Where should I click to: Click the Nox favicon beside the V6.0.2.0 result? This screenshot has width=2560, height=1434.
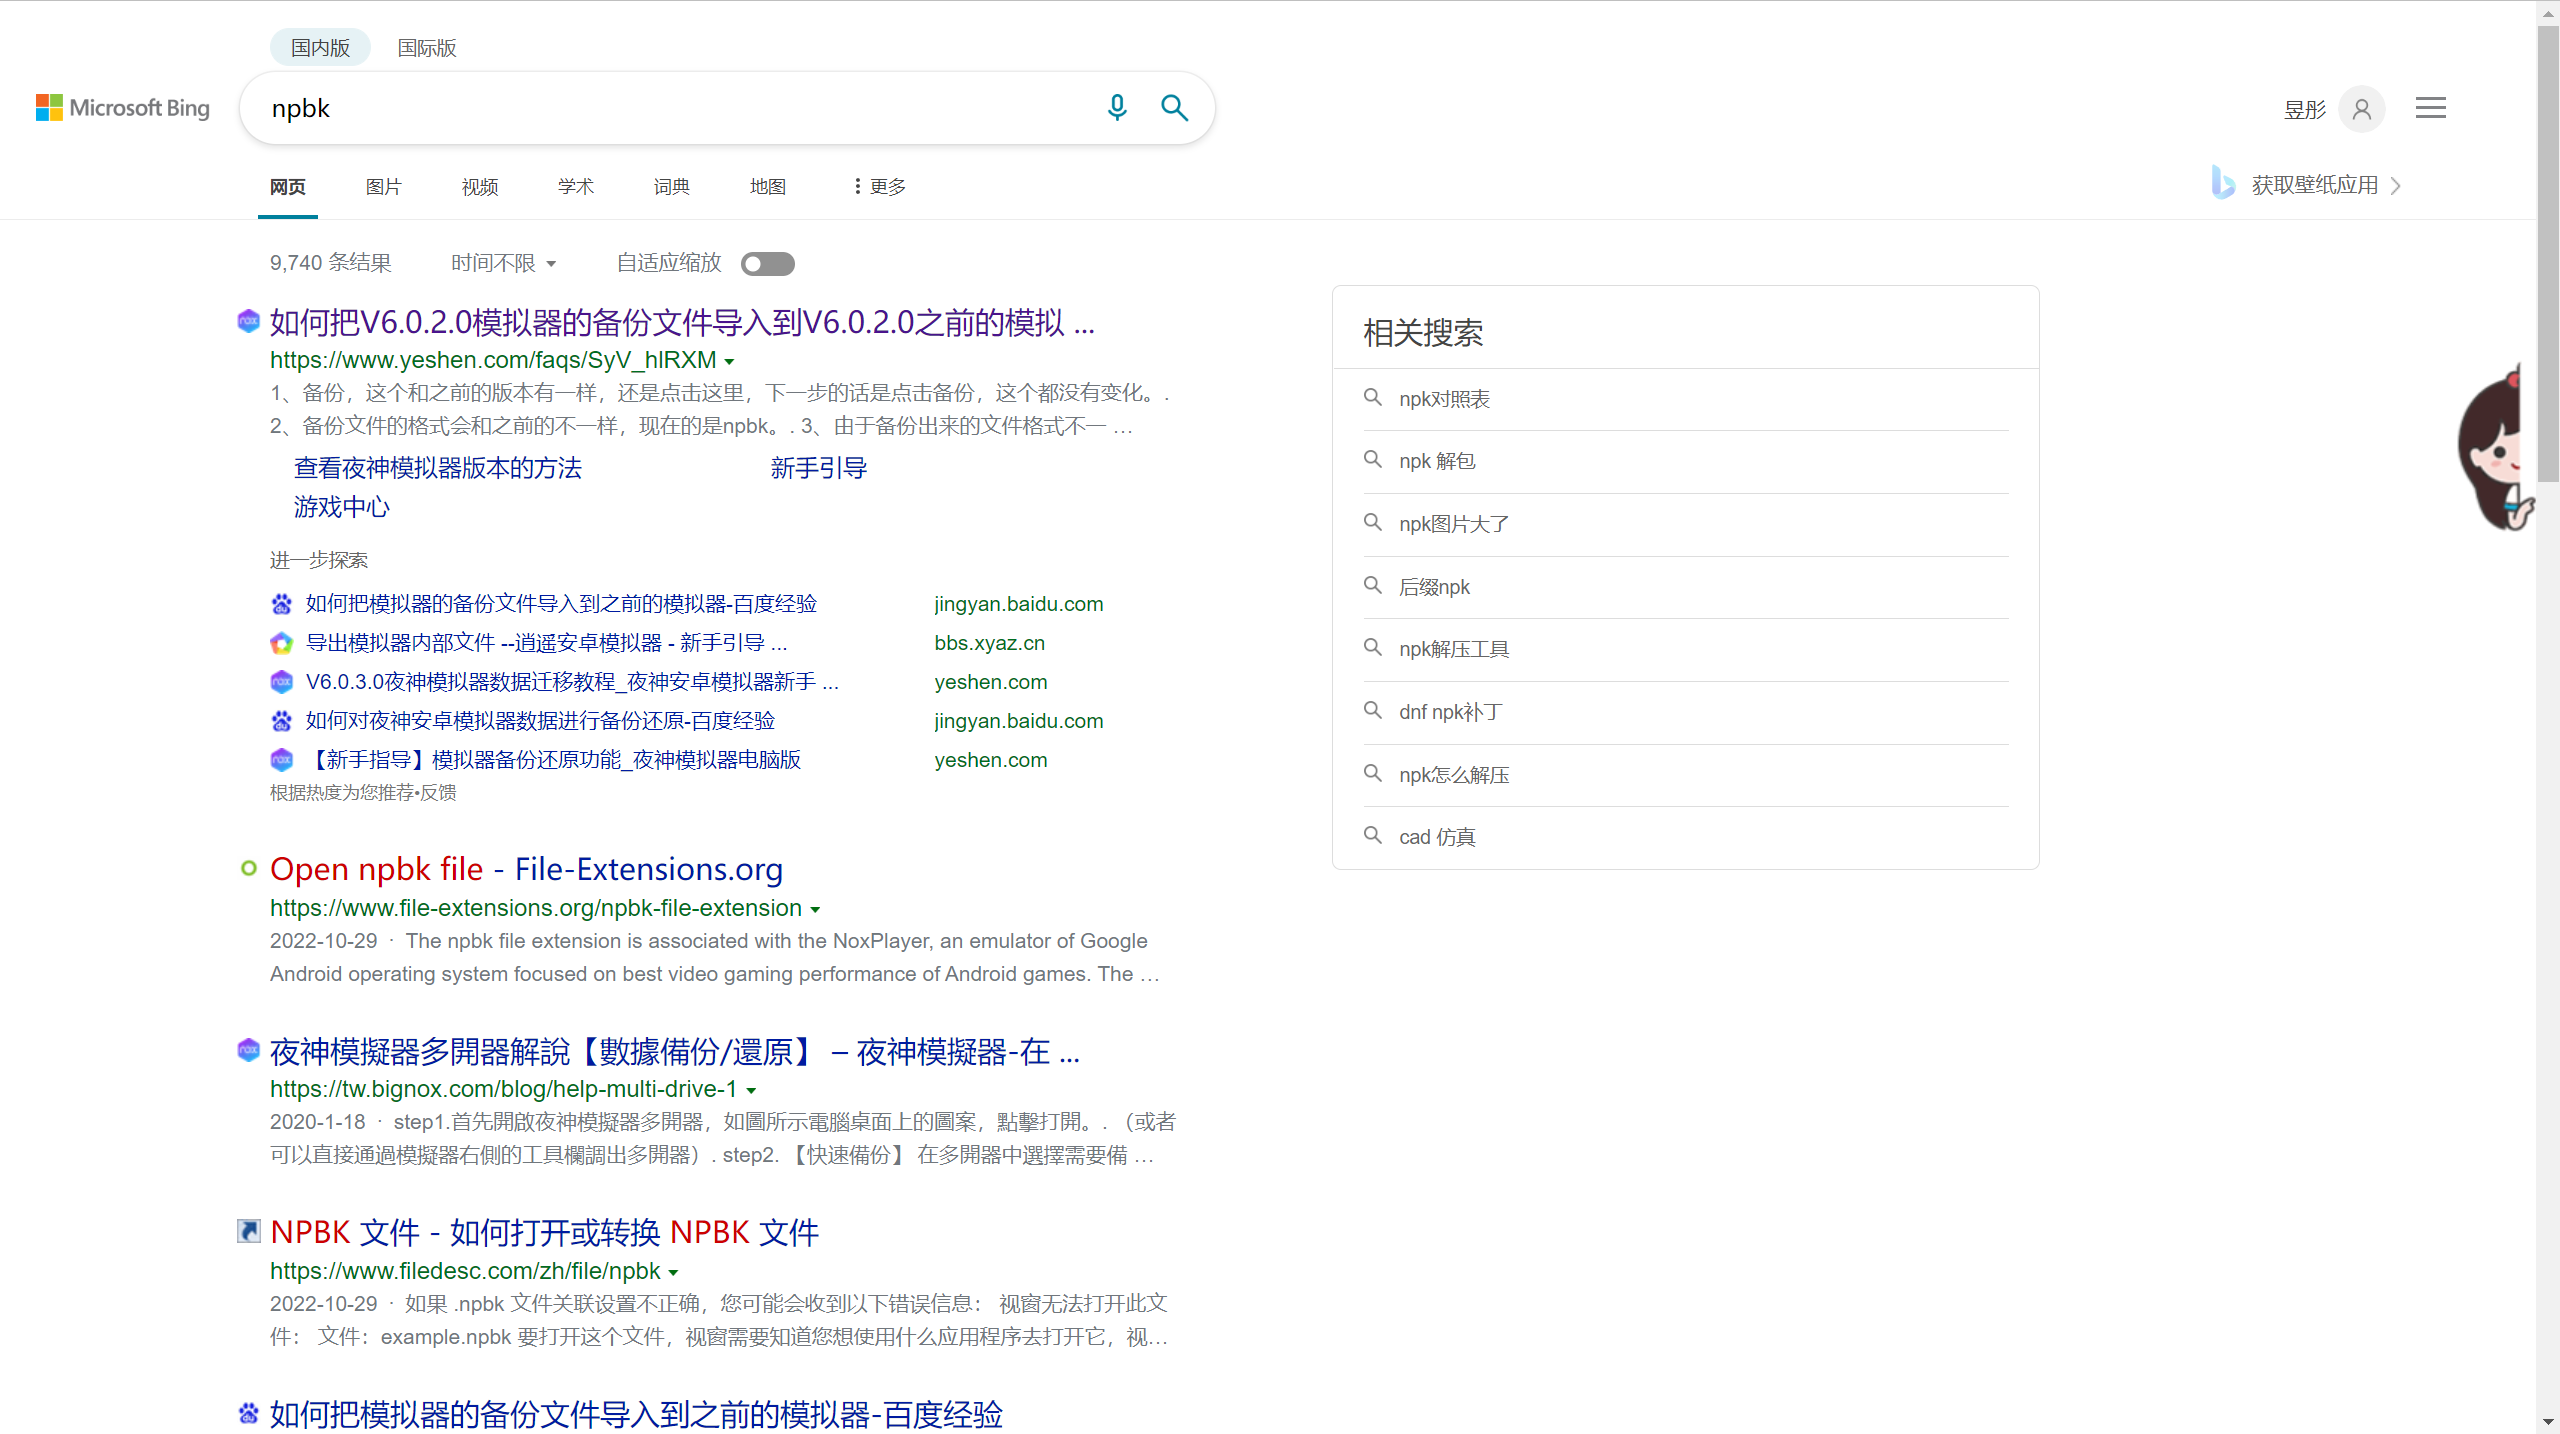point(248,321)
